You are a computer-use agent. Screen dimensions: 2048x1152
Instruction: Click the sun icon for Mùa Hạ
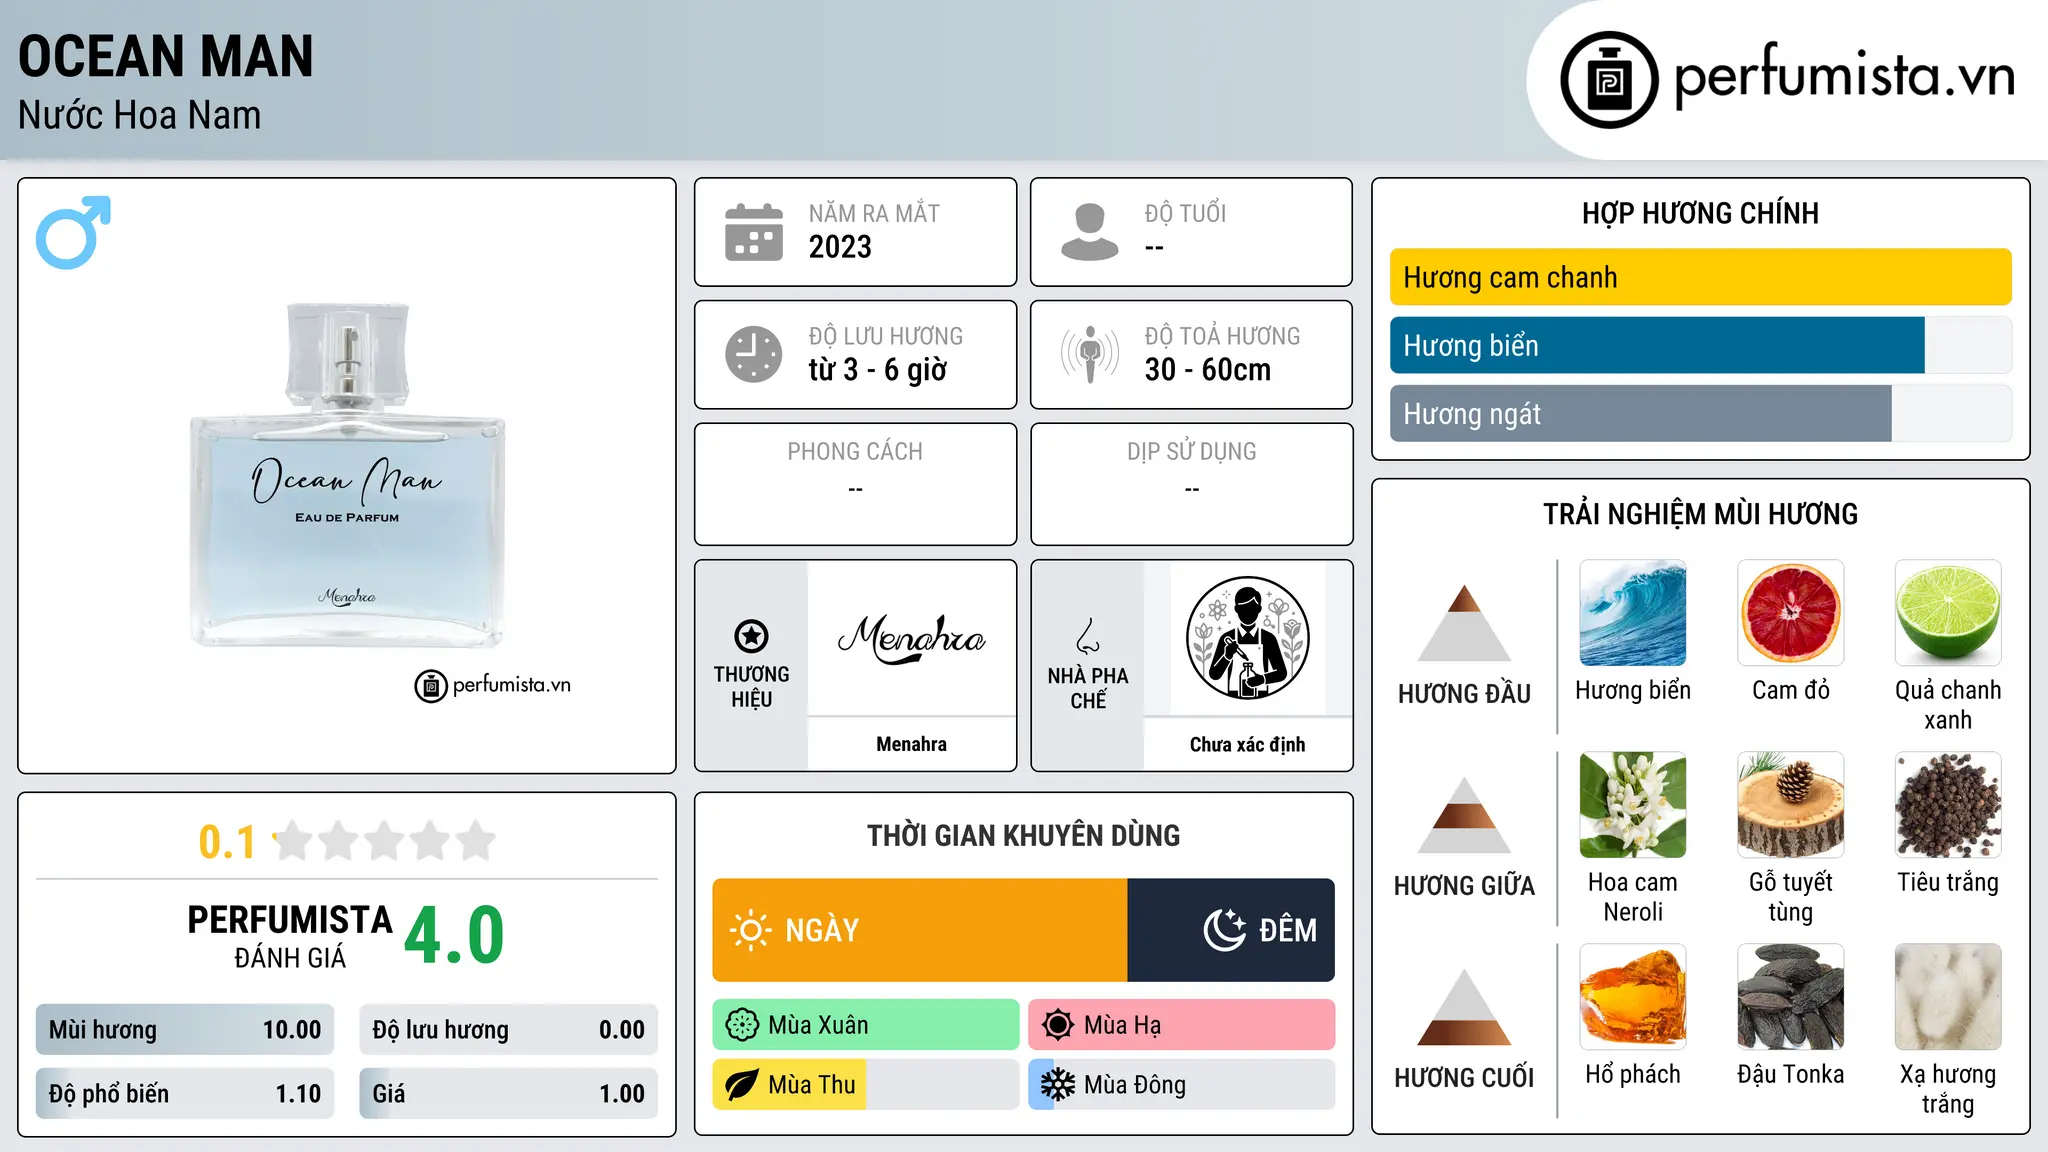[1058, 1025]
